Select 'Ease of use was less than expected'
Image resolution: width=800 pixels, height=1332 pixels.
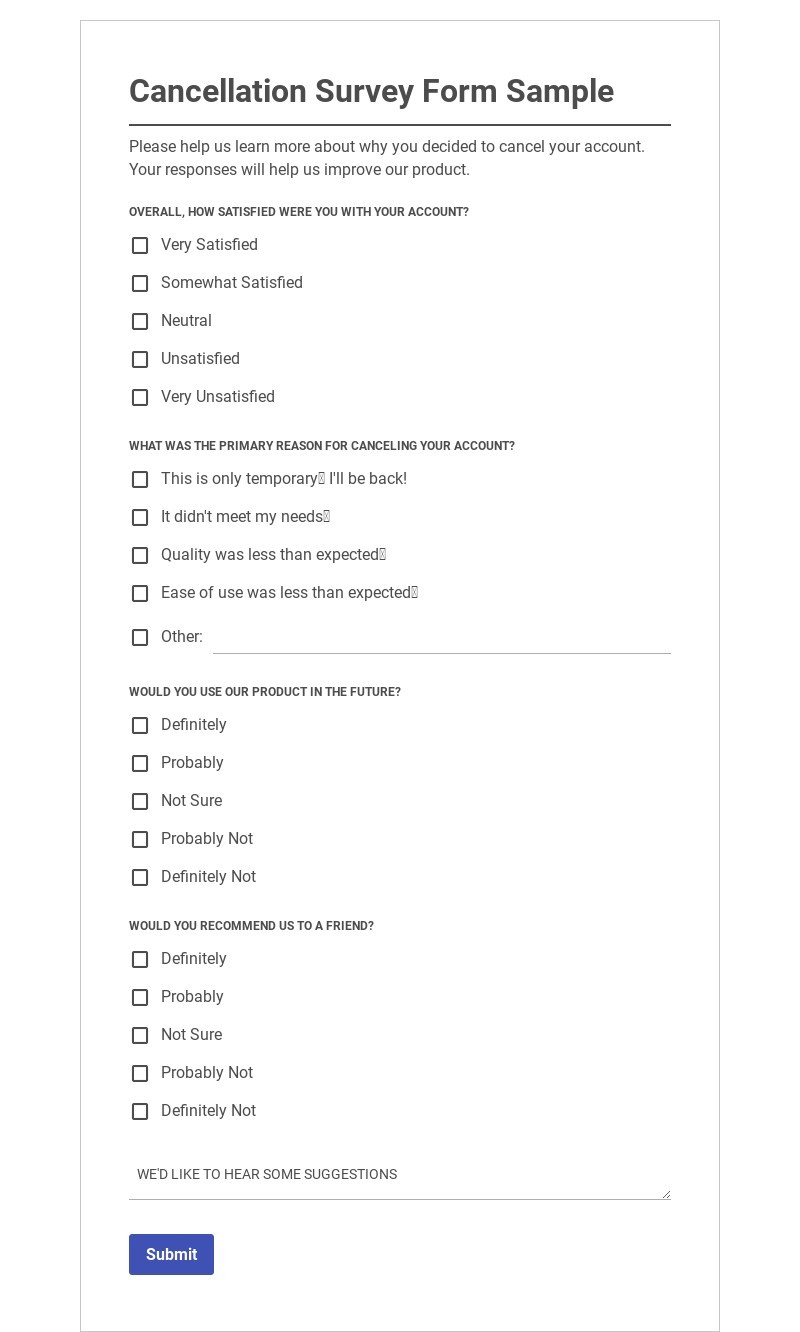140,594
